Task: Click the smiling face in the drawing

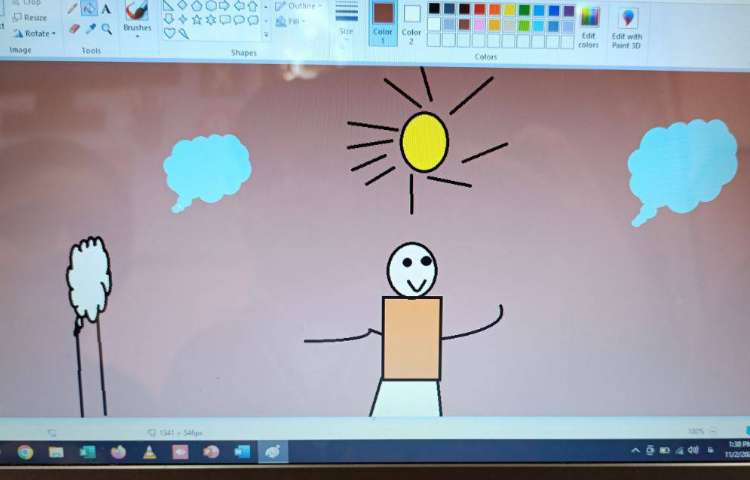Action: pos(412,269)
